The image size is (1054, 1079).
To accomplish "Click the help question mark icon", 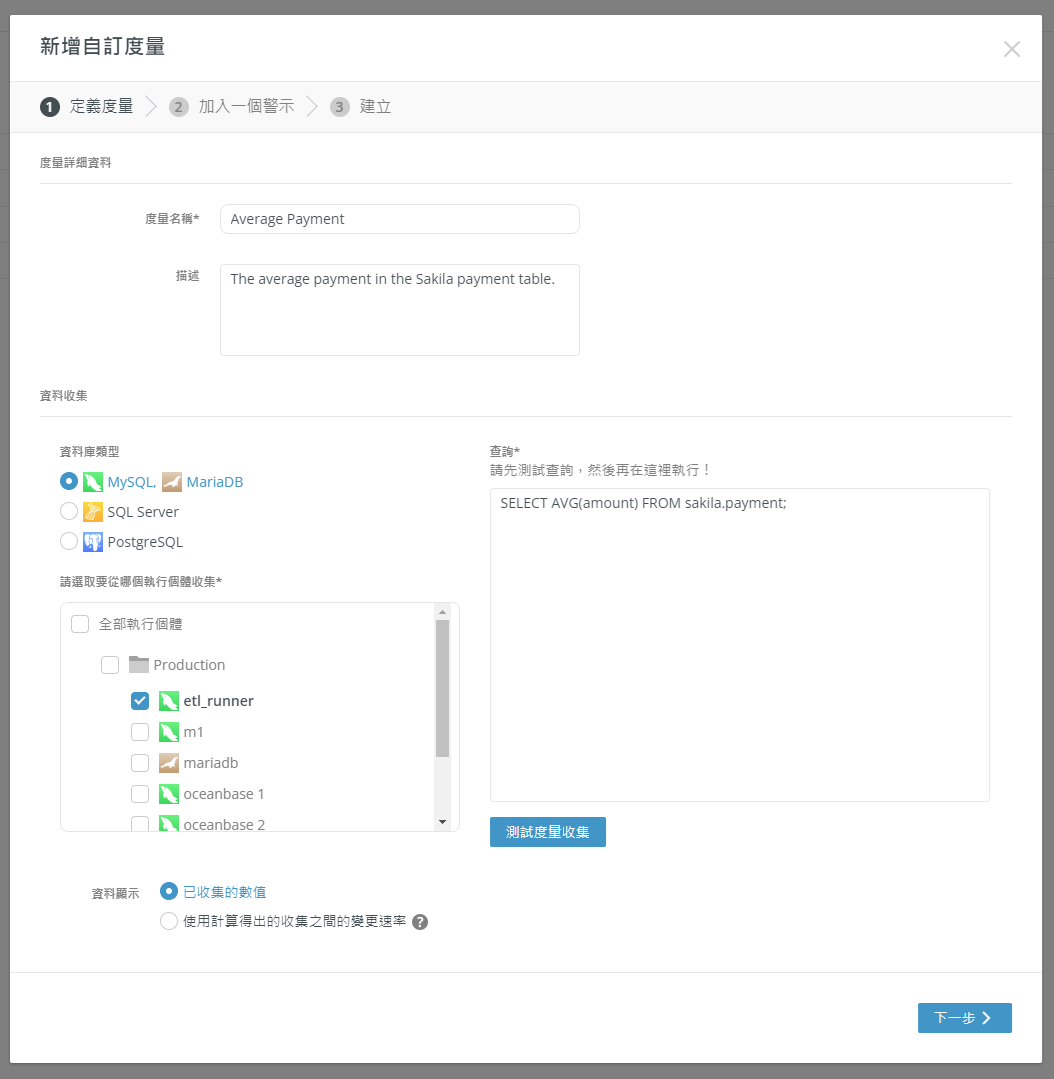I will click(420, 922).
